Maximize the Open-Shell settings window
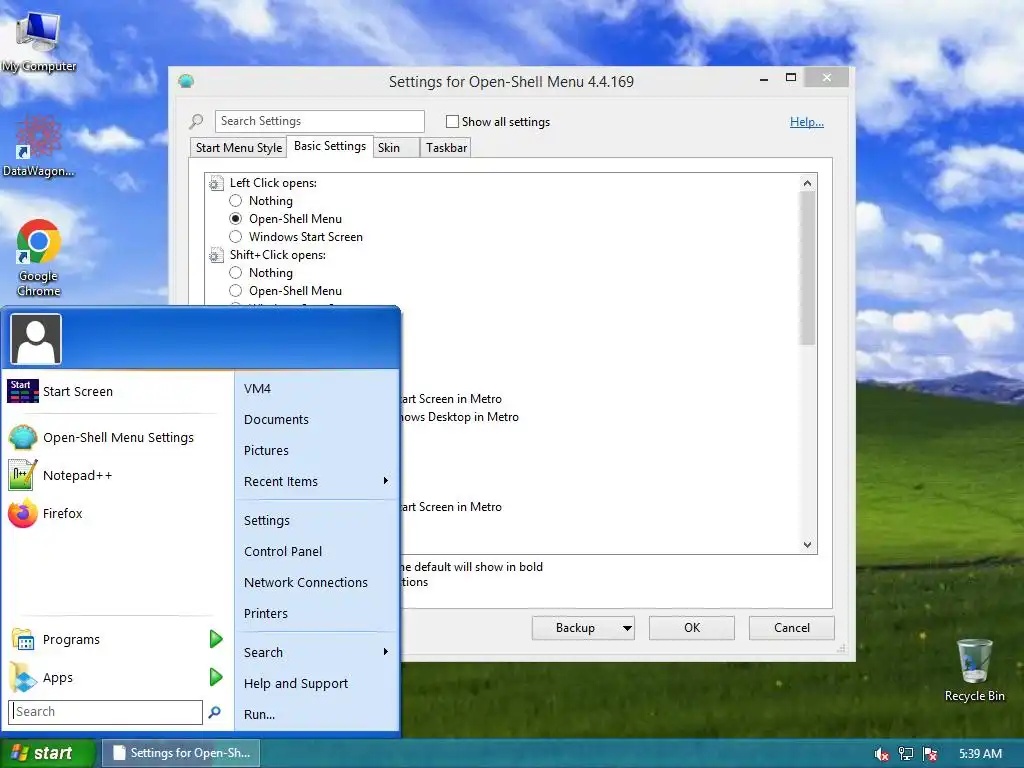Viewport: 1024px width, 768px height. [791, 78]
